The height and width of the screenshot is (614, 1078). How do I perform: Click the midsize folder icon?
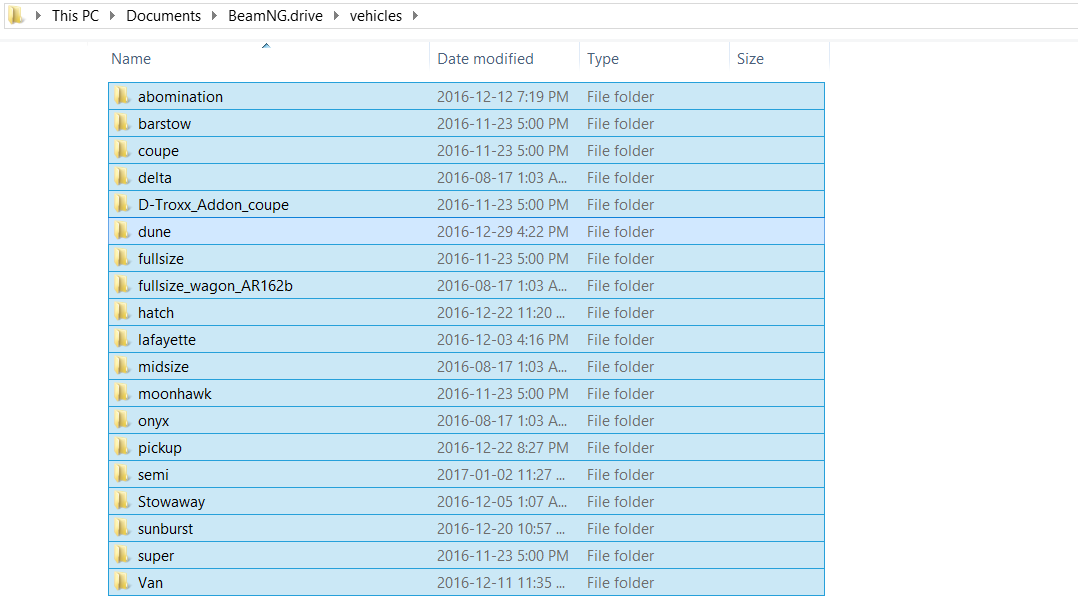[x=122, y=366]
